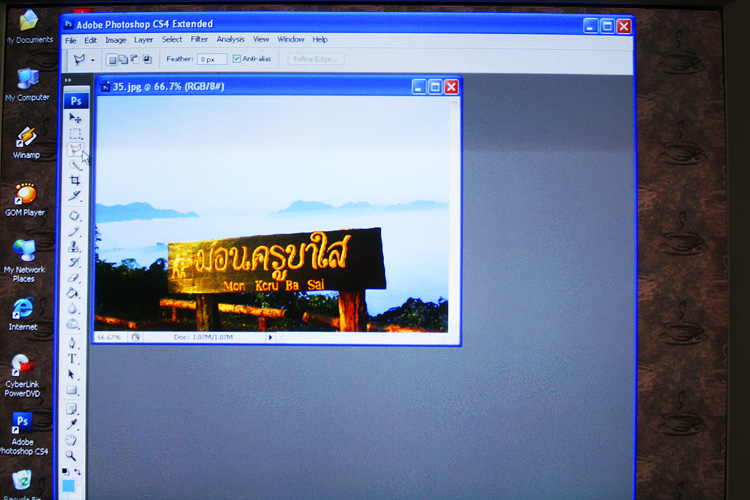The image size is (750, 500).
Task: Select the Notes tool
Action: 72,409
